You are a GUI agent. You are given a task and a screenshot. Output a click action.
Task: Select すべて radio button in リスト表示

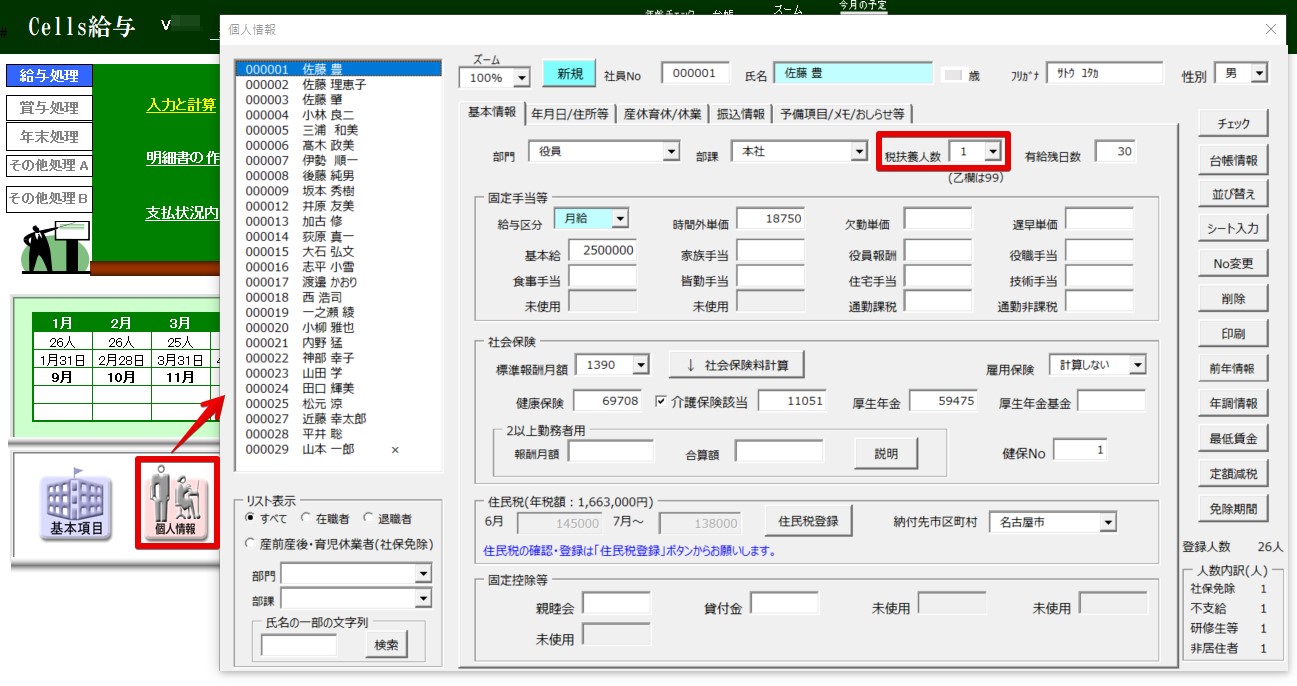(250, 518)
